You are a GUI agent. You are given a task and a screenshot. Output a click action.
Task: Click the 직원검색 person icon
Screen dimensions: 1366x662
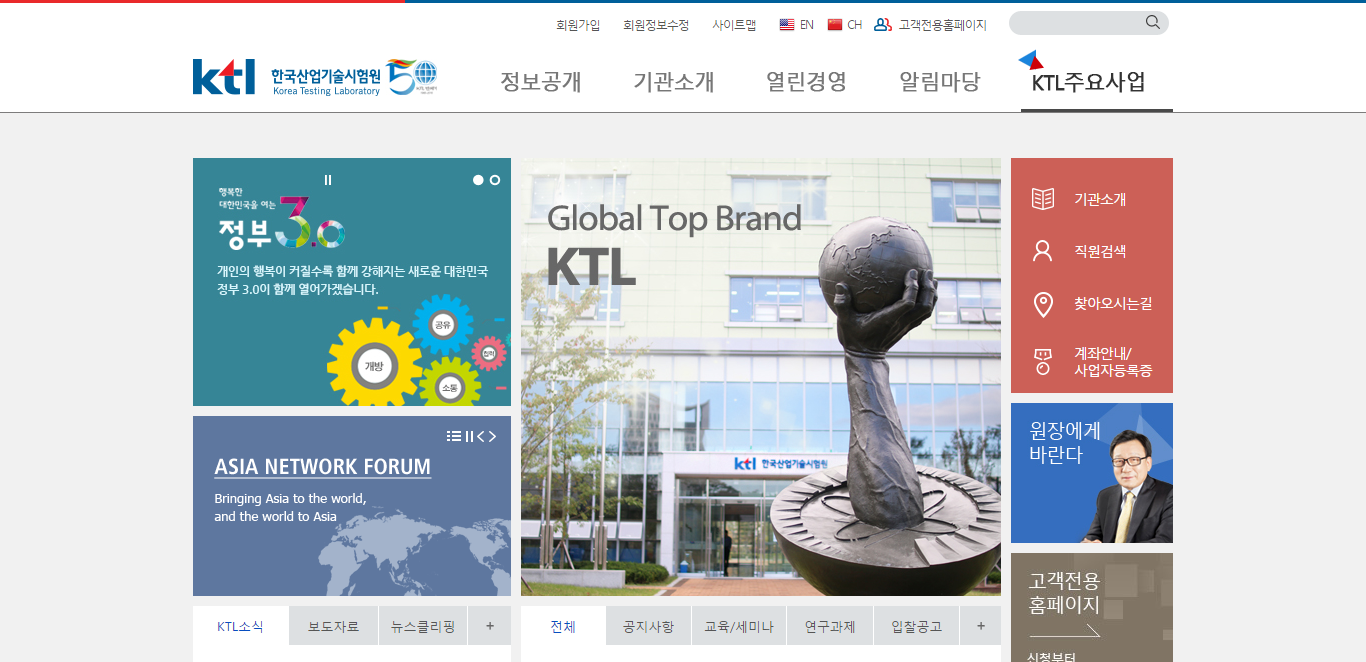(x=1043, y=251)
